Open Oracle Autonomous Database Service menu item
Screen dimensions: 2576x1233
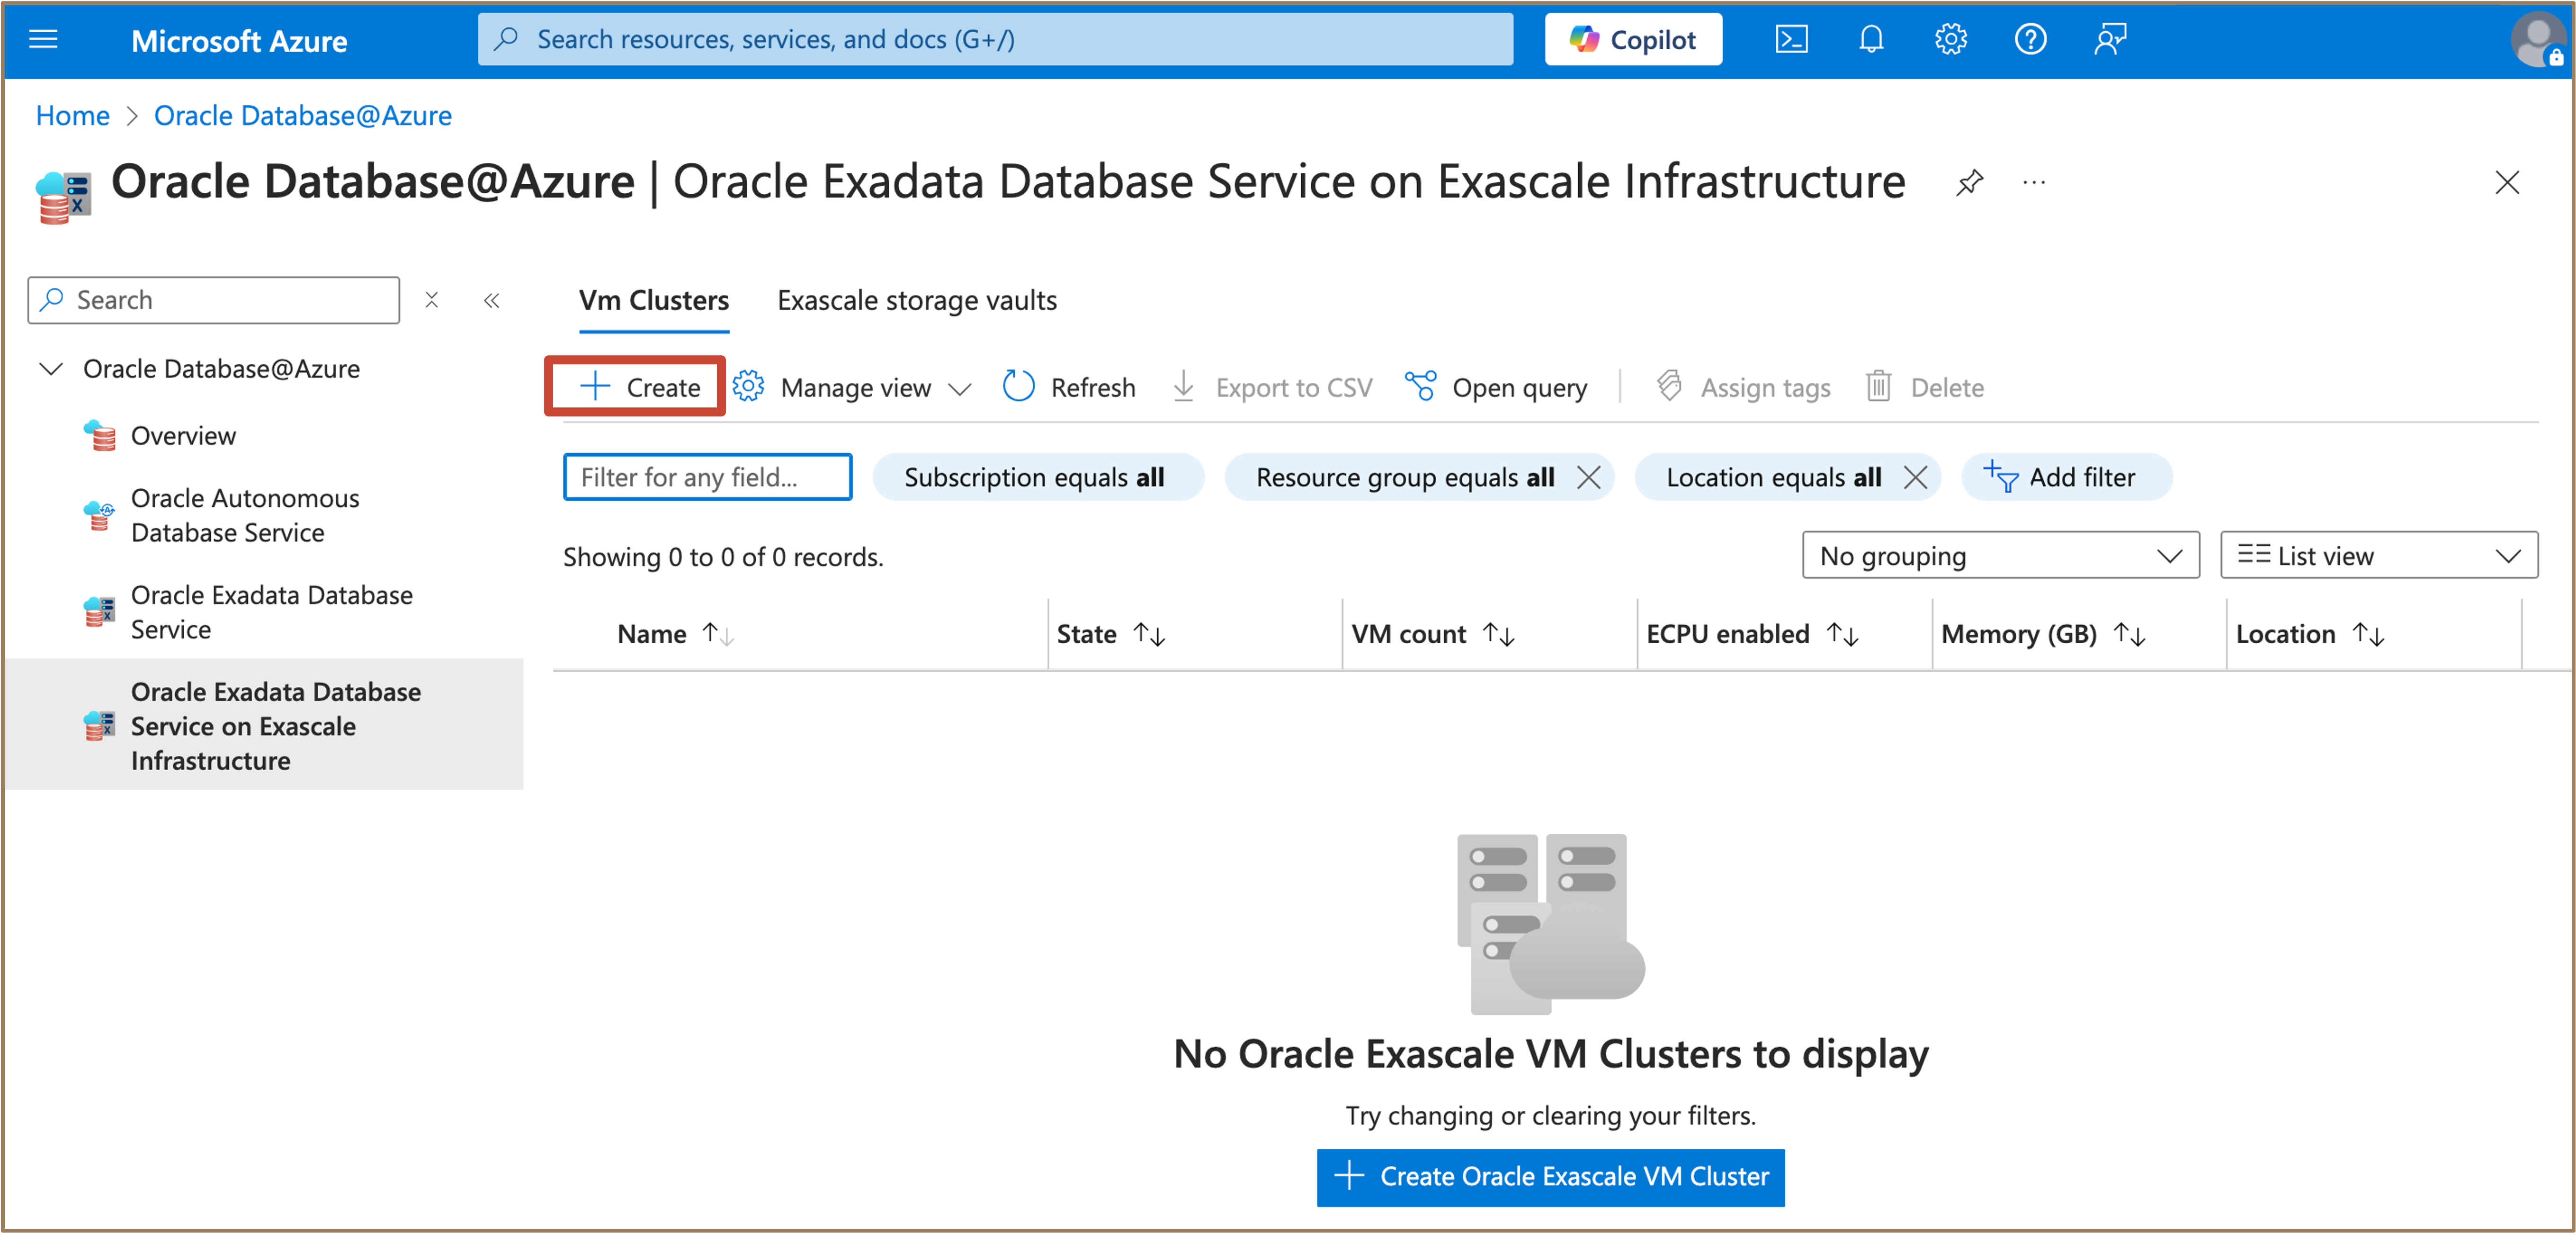click(244, 515)
